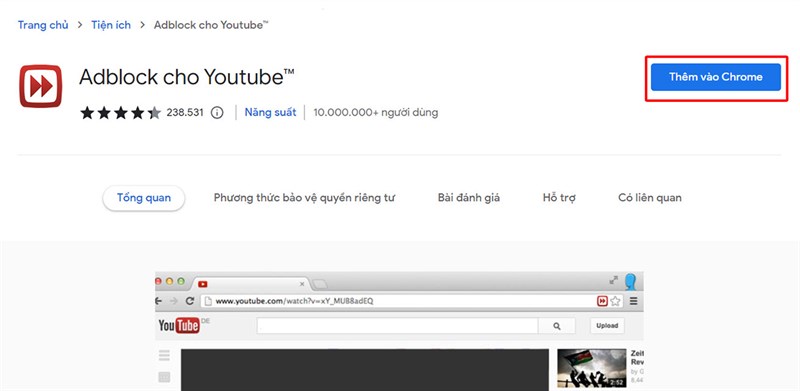
Task: Click the Upload button in preview
Action: click(x=607, y=325)
